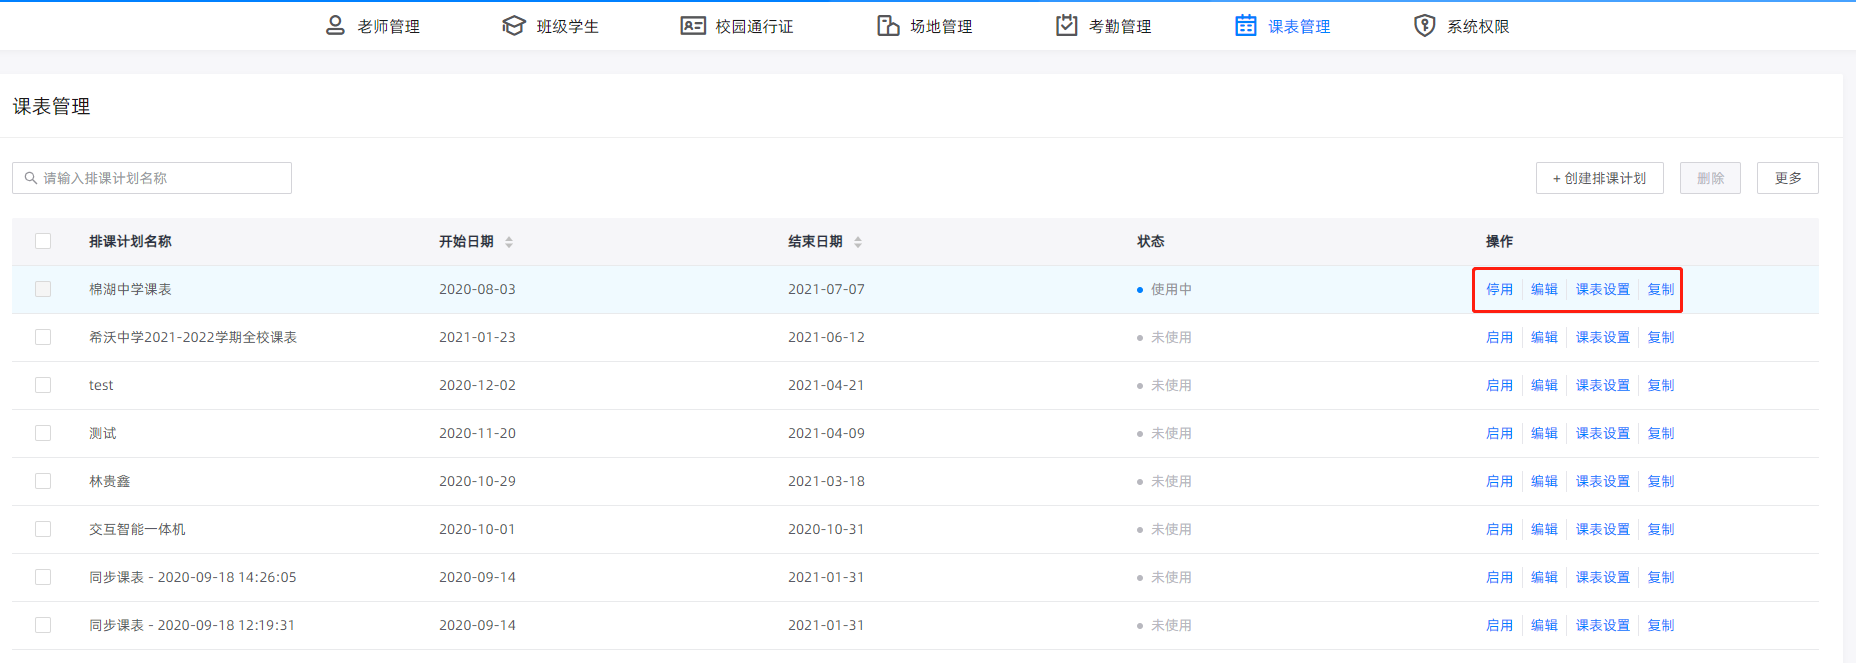
Task: Disable 棉湖中学课表 via the 停用 link
Action: 1499,289
